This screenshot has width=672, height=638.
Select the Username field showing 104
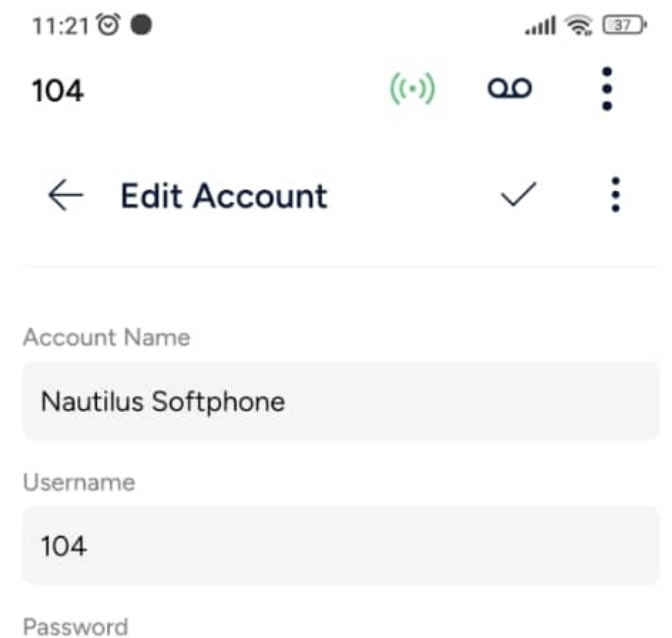point(341,545)
